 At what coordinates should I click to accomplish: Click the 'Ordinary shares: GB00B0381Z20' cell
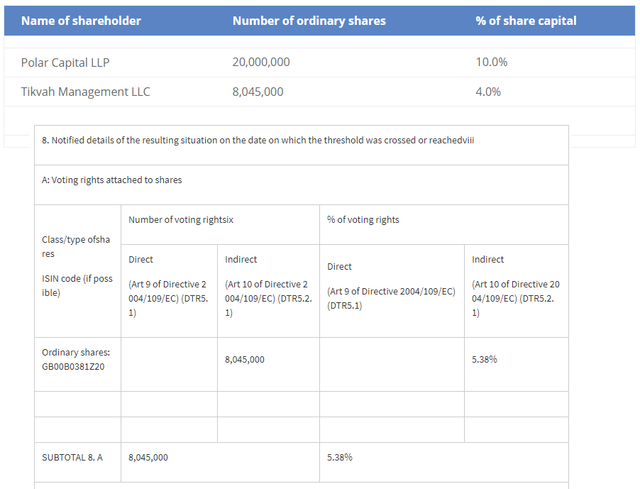click(x=78, y=365)
